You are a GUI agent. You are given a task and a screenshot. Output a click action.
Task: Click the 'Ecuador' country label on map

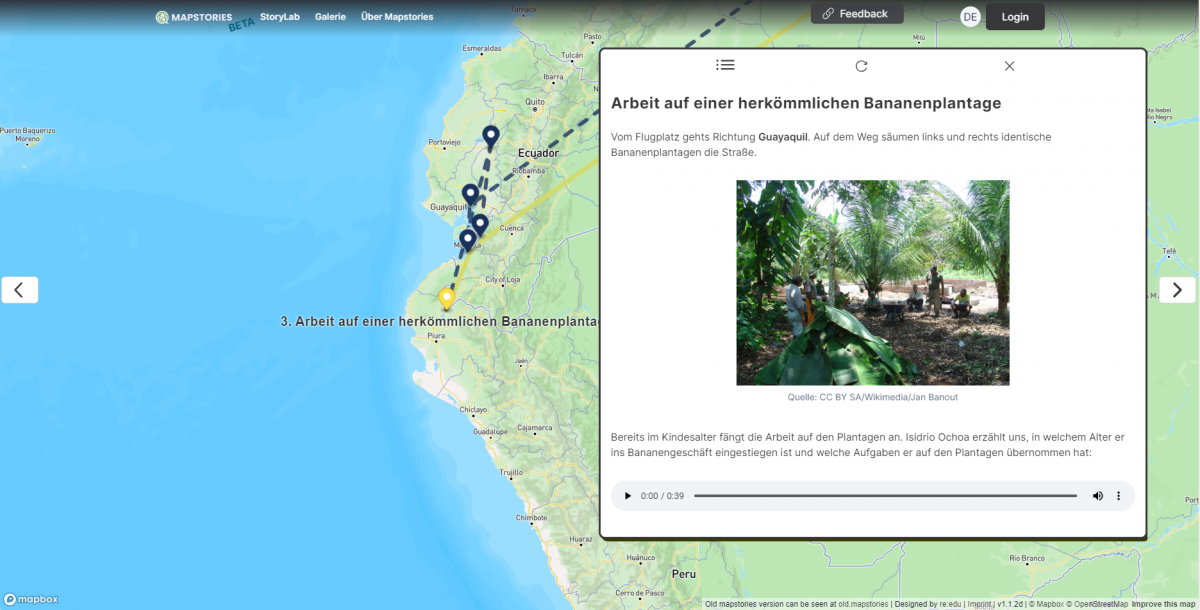click(538, 153)
